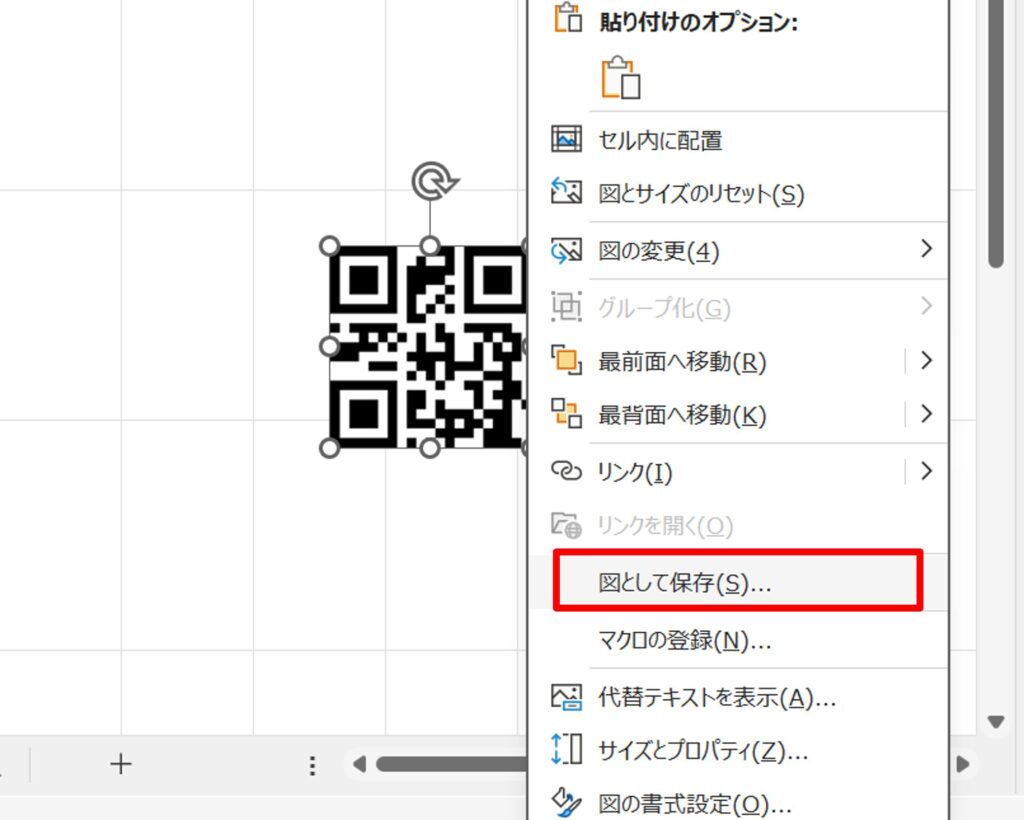Click the 最前面へ移動 icon
1024x820 pixels.
point(566,360)
